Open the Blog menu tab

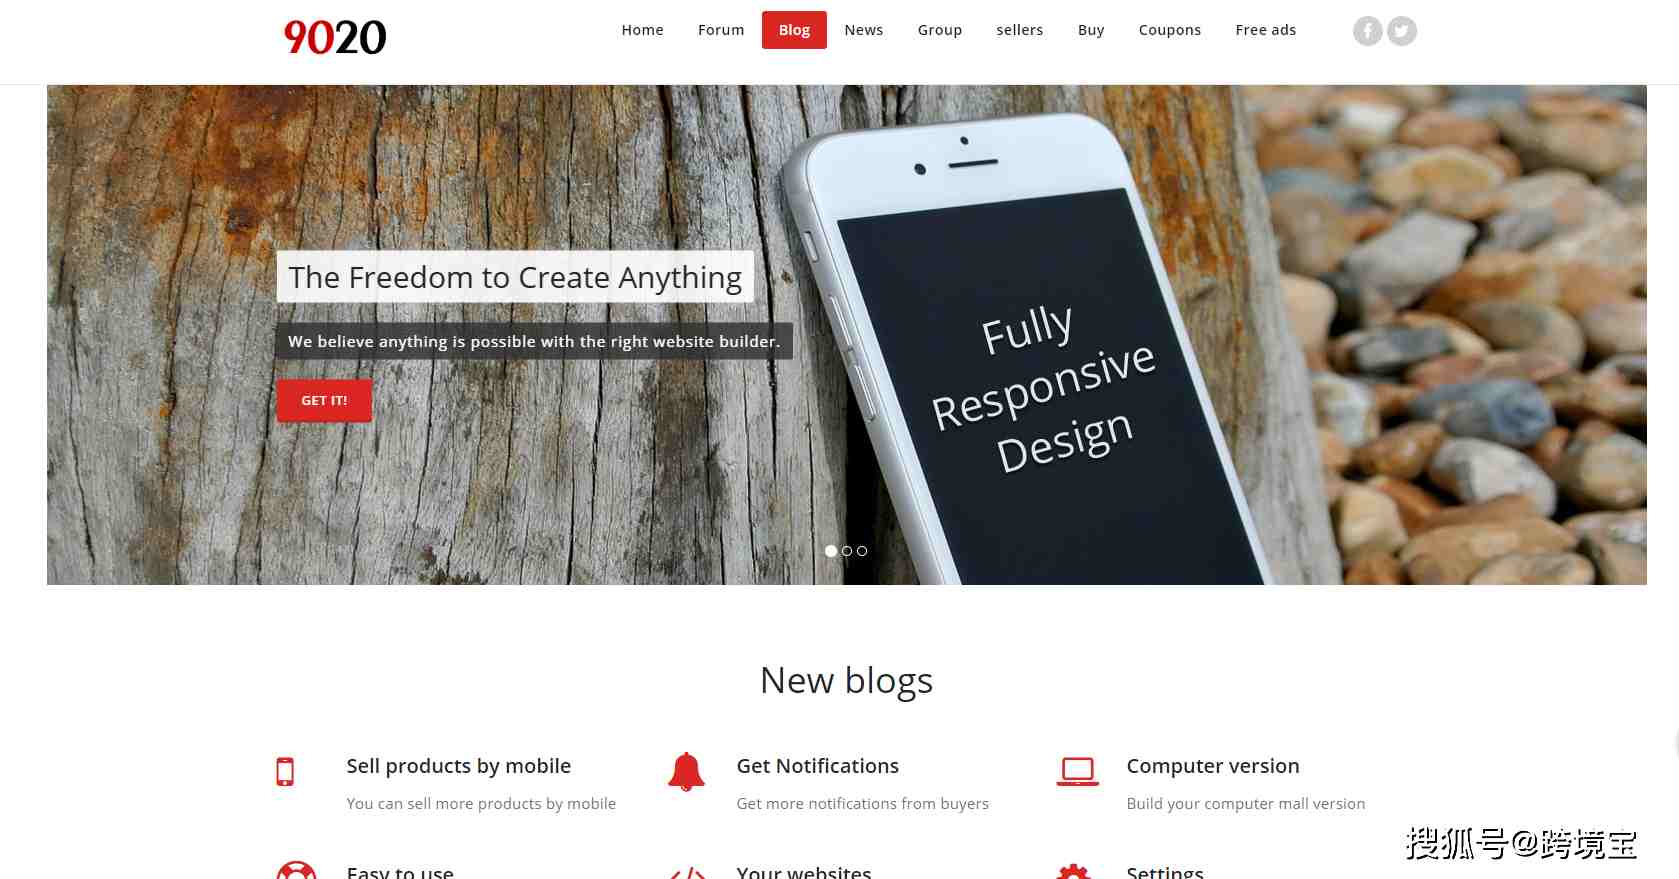(794, 30)
